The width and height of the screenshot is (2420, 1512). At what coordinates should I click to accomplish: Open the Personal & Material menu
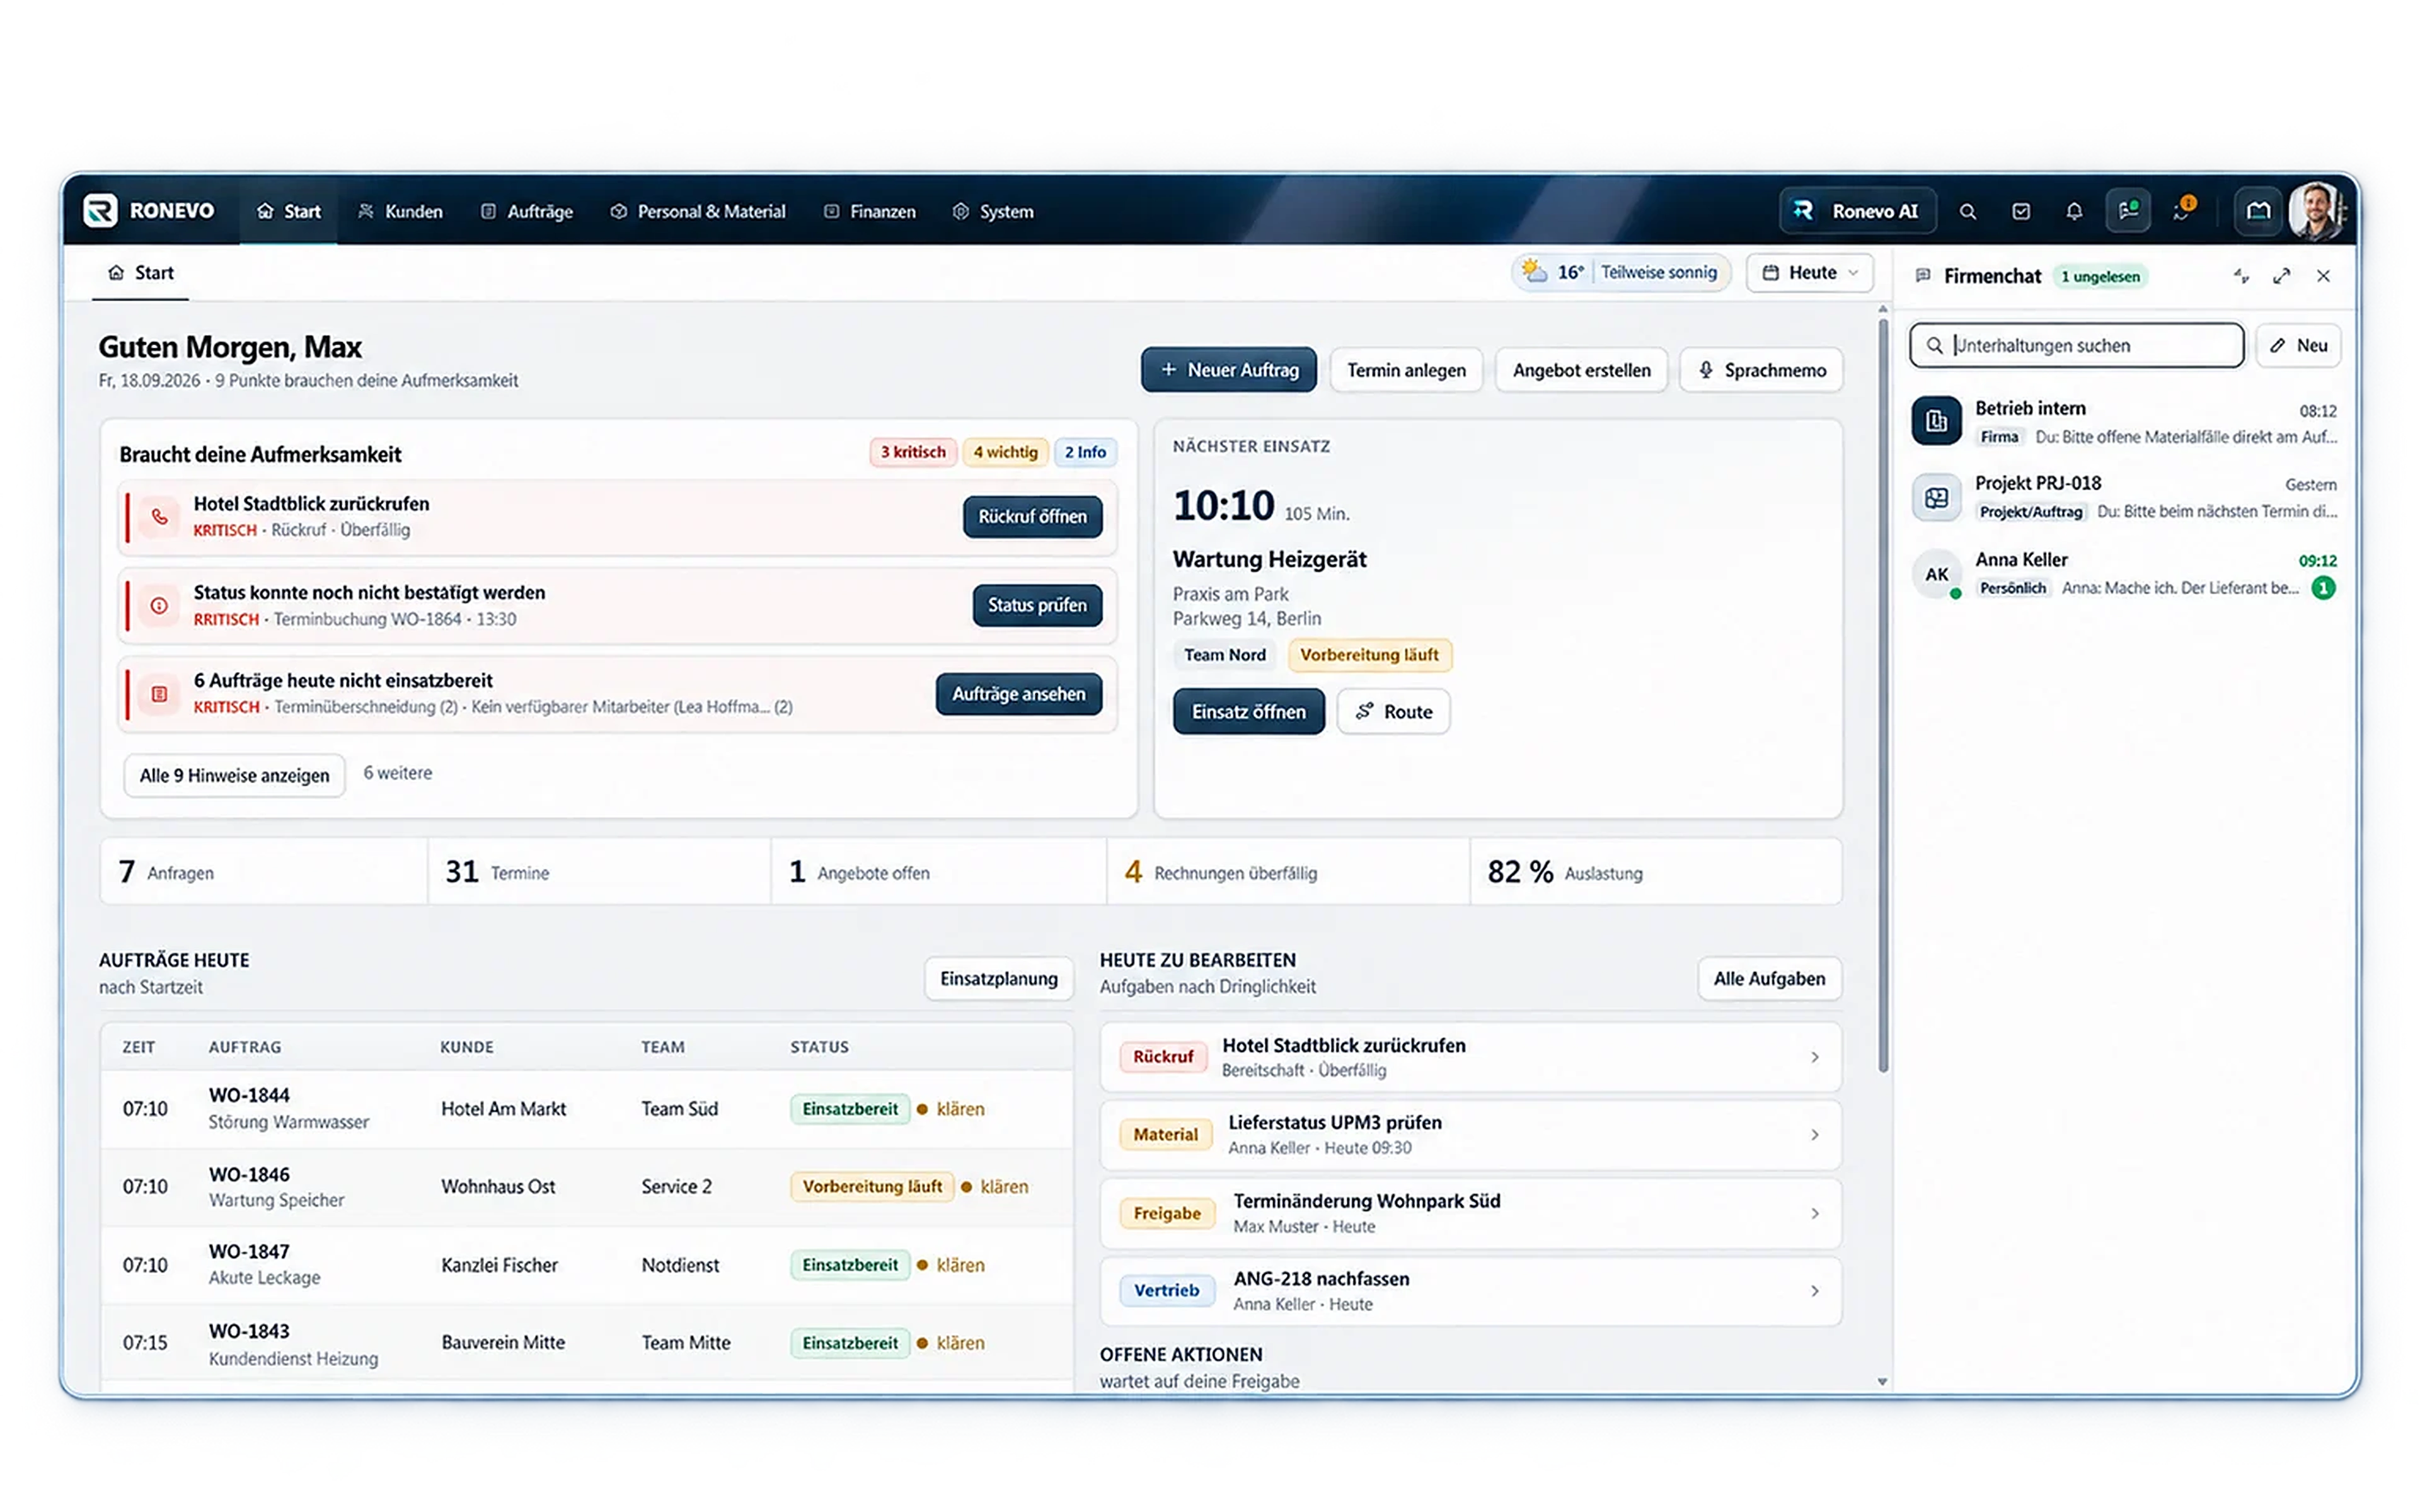pyautogui.click(x=698, y=211)
